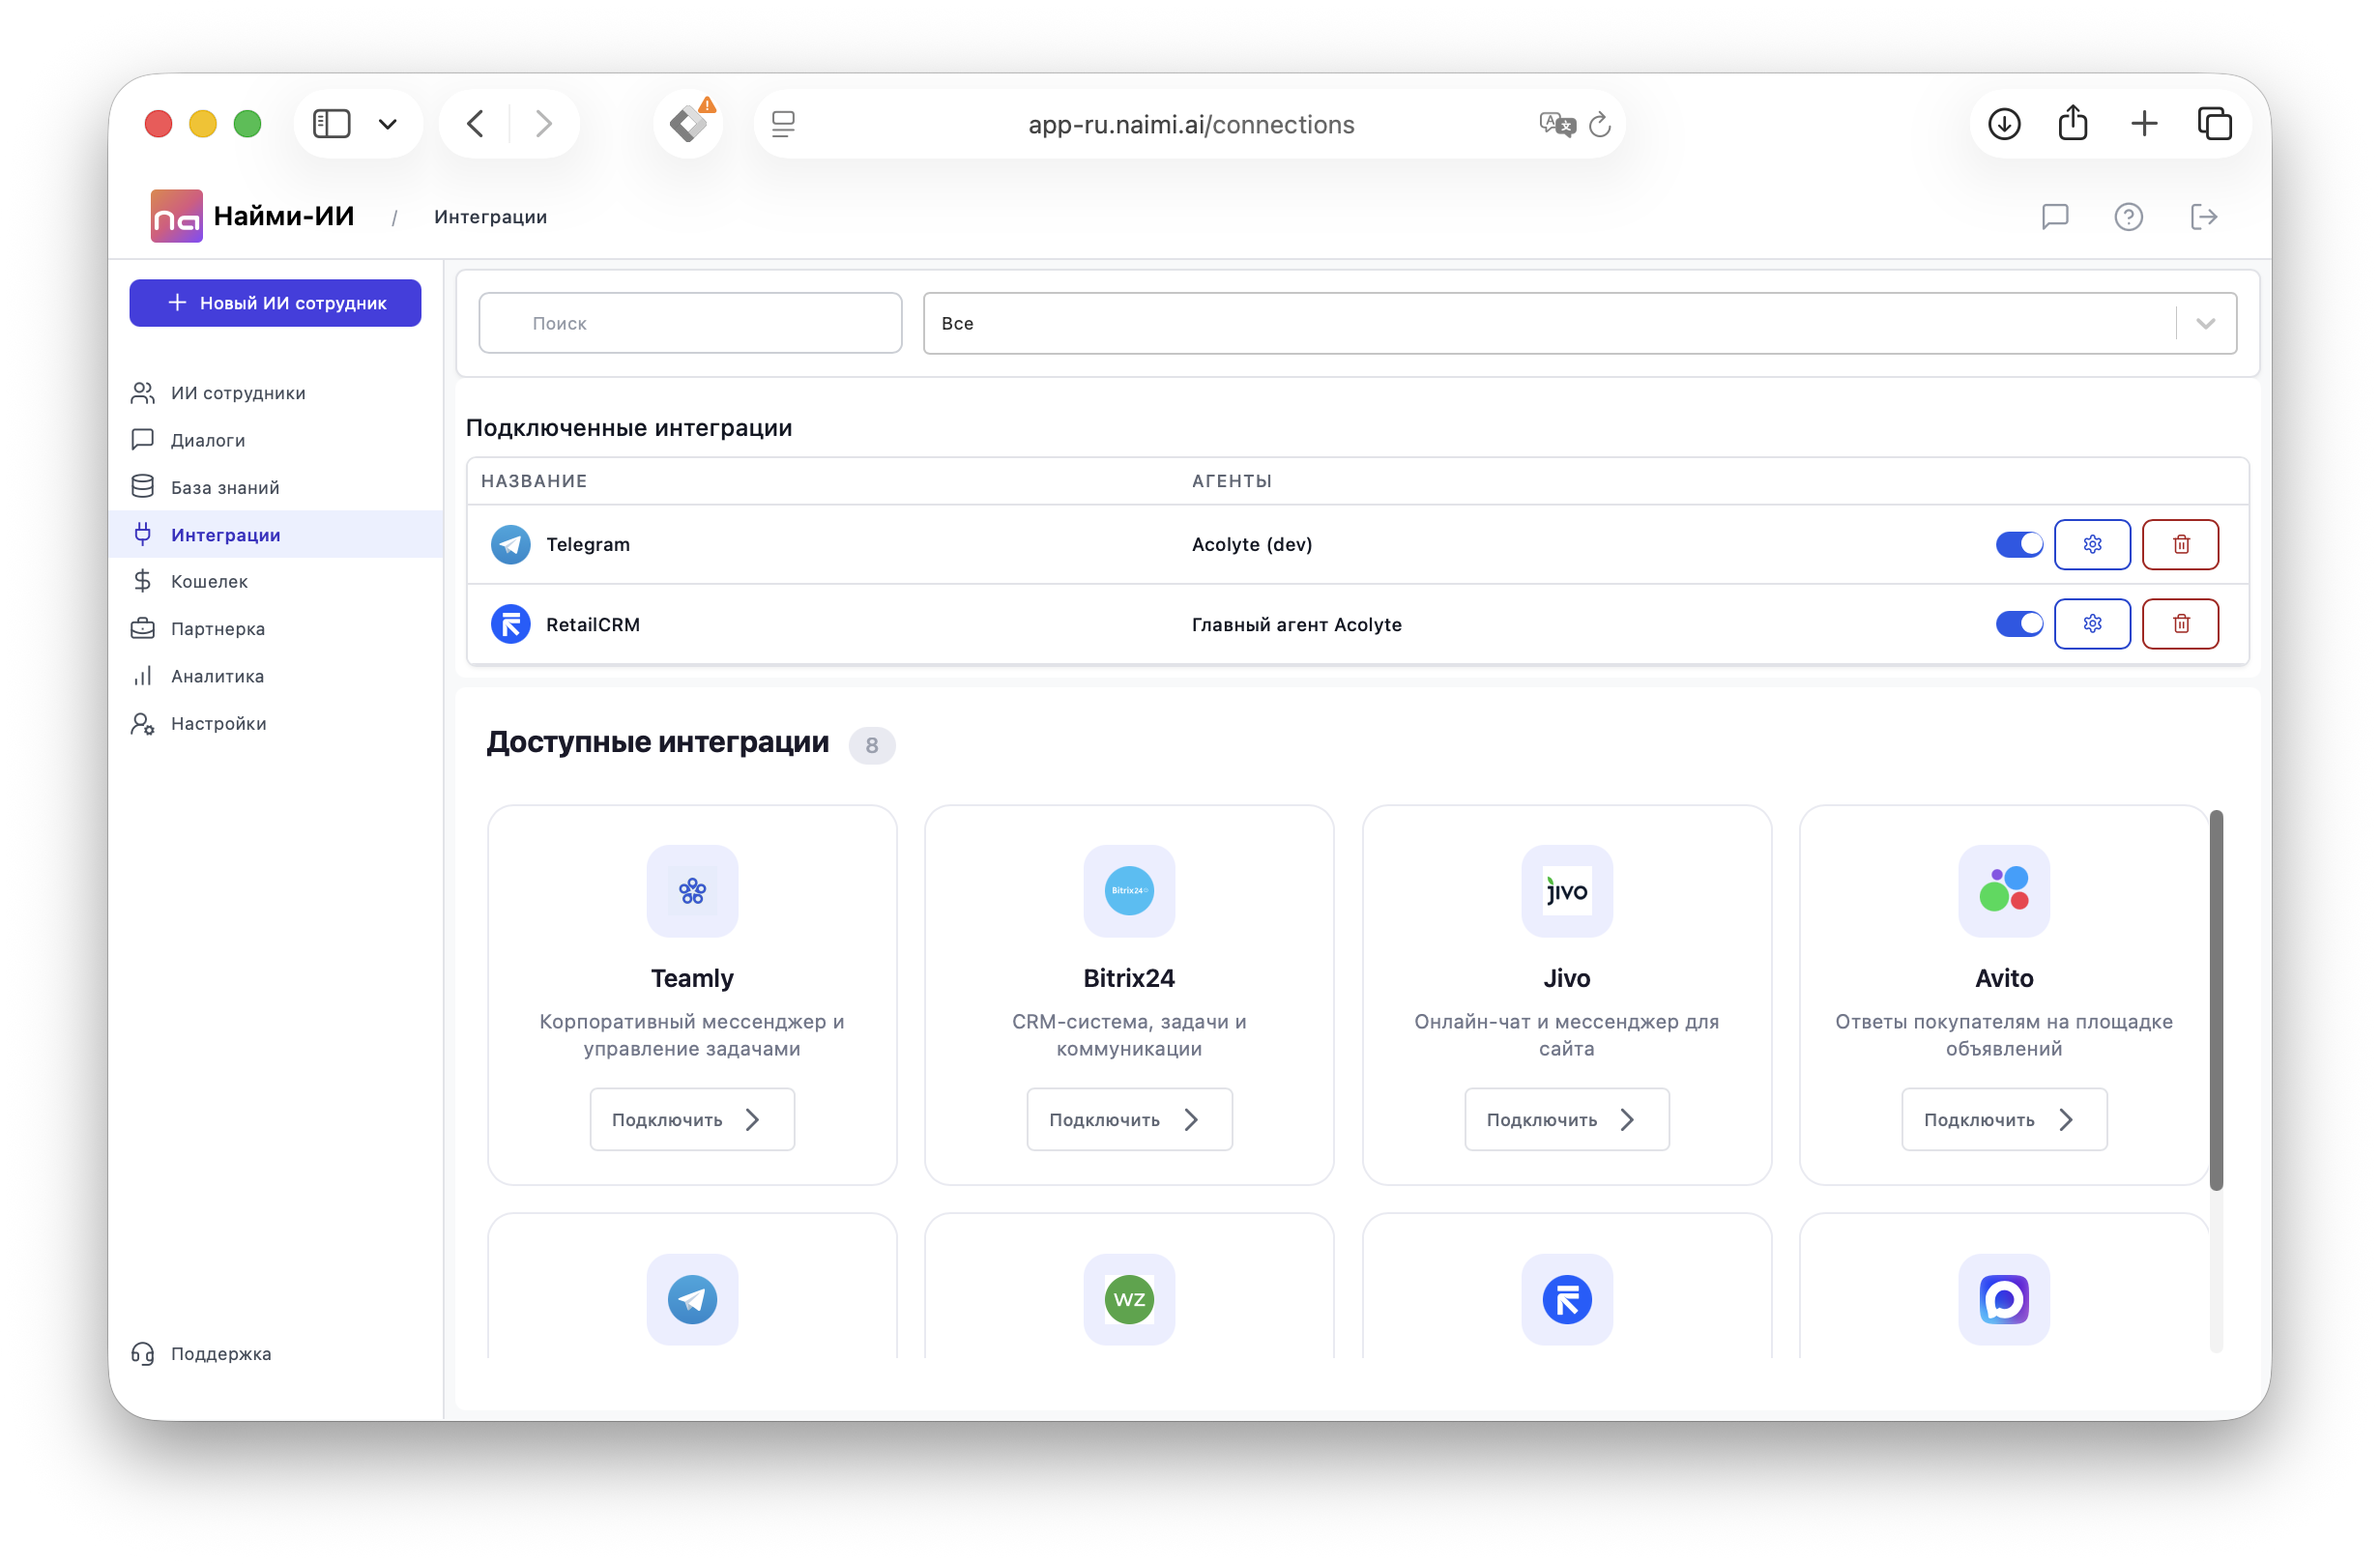Click the Acolyte (dev) agent cell

coord(1252,544)
